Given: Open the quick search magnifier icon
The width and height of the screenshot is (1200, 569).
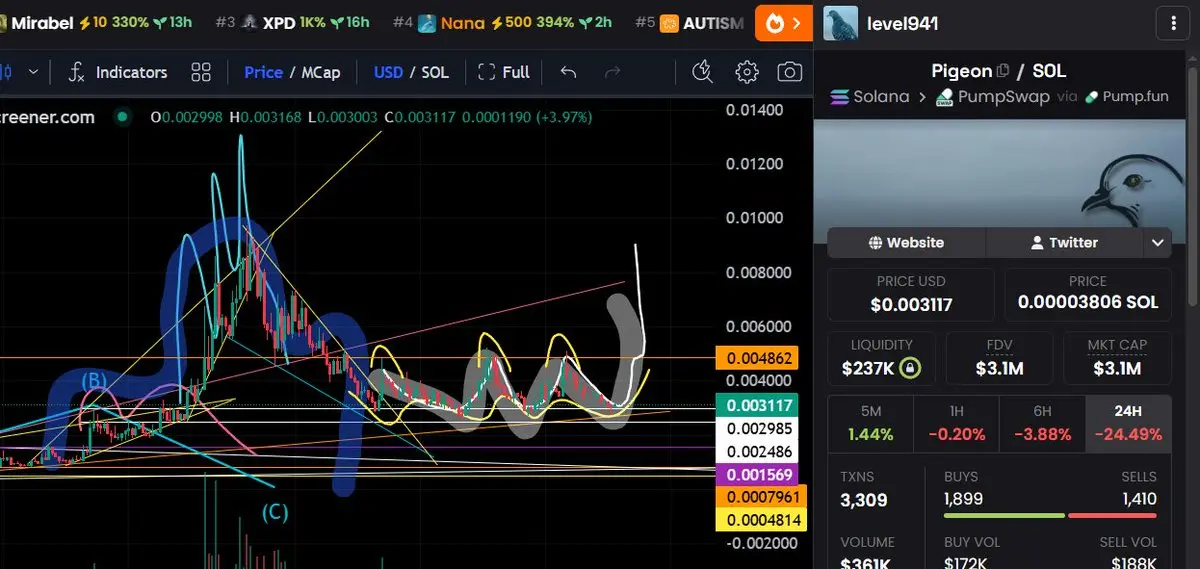Looking at the screenshot, I should (702, 72).
